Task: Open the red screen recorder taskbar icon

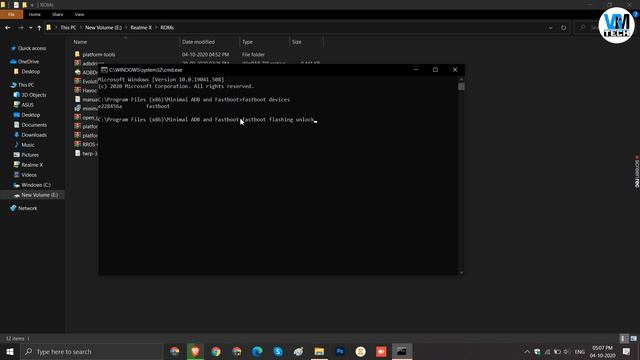Action: pos(381,351)
